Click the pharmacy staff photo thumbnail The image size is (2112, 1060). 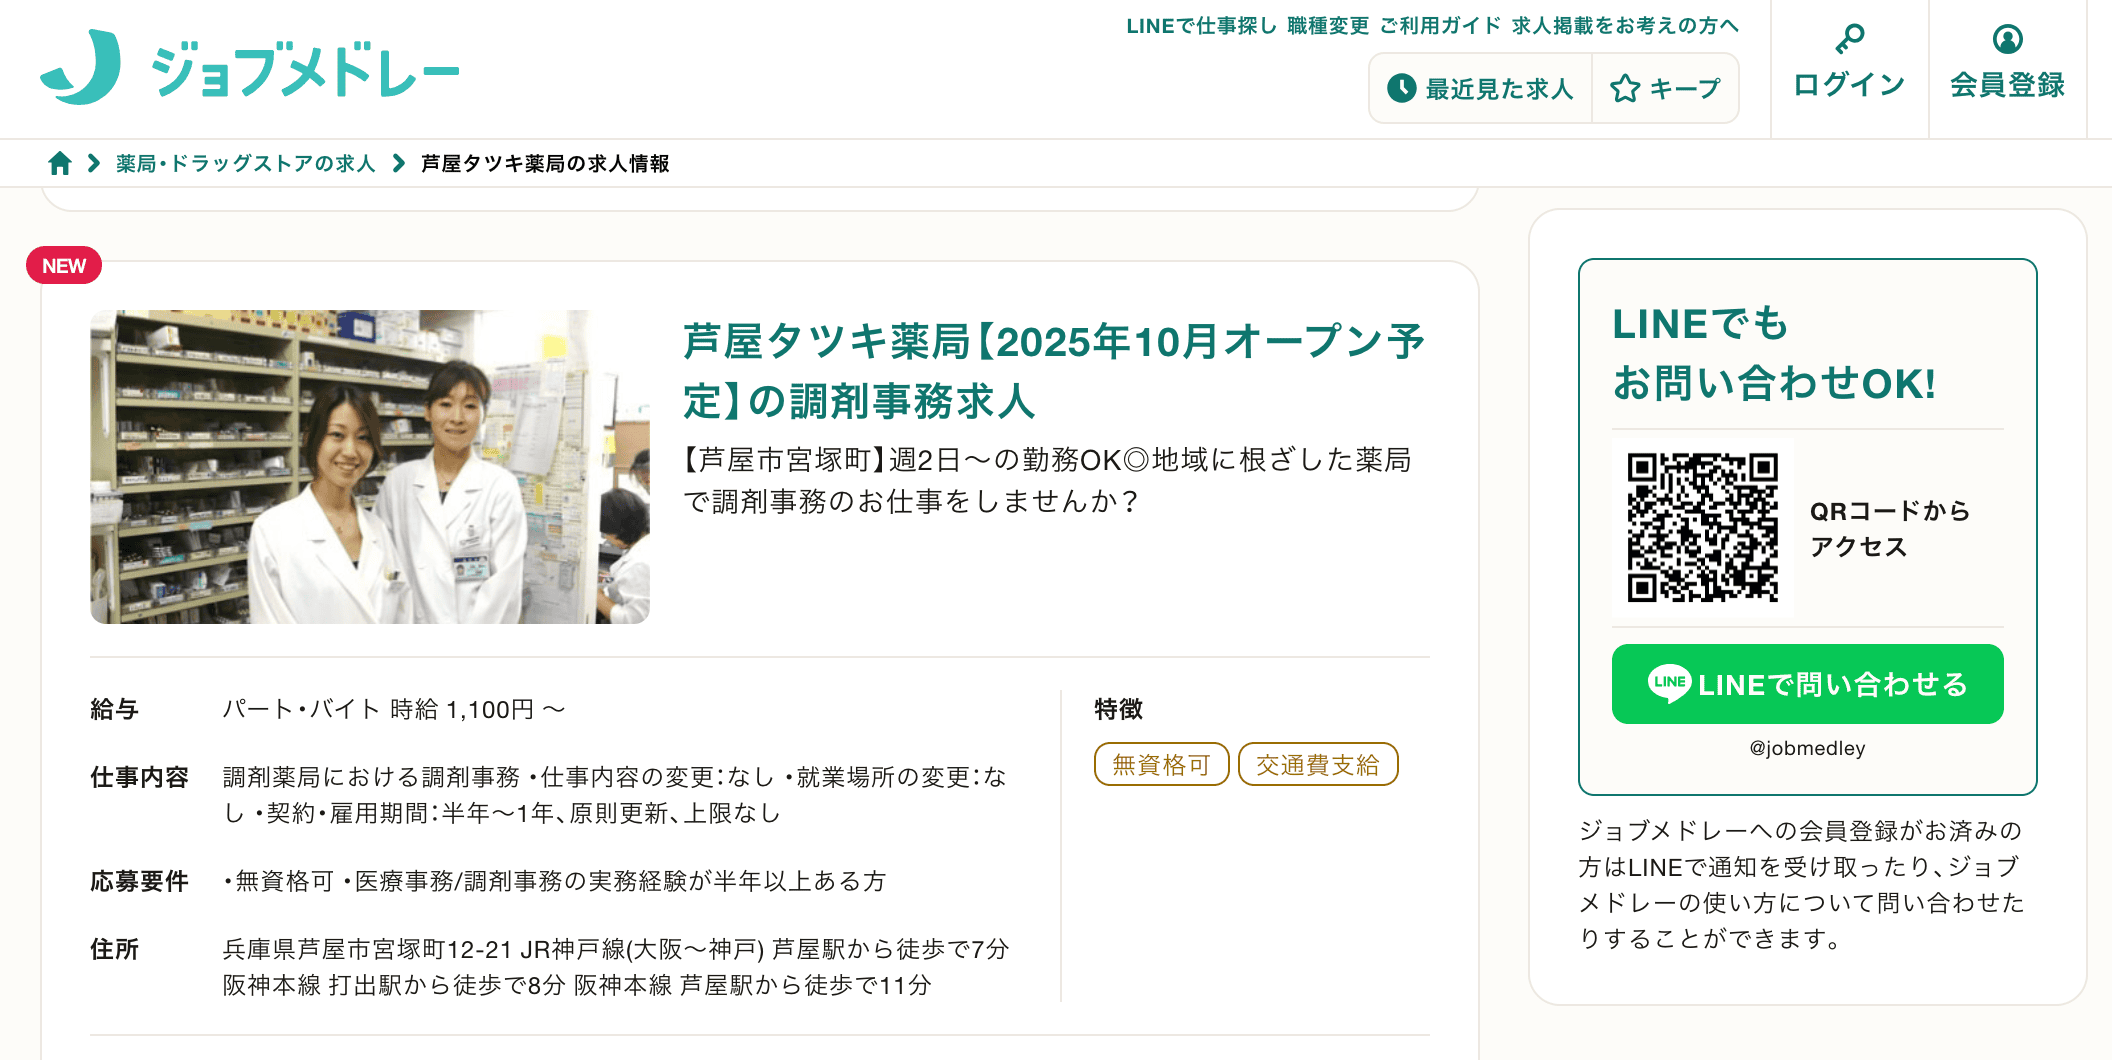pyautogui.click(x=370, y=467)
